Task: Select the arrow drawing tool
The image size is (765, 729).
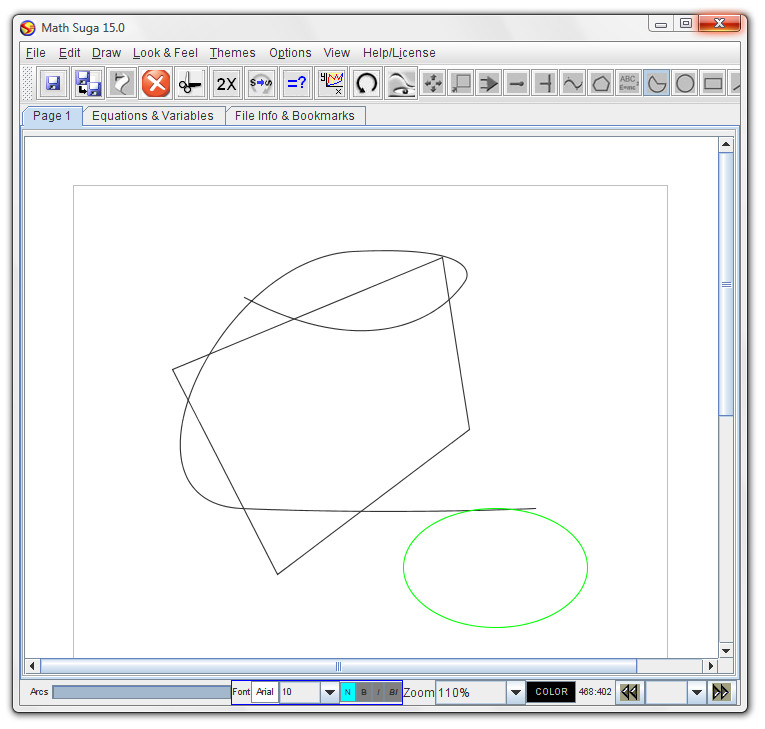Action: coord(489,83)
